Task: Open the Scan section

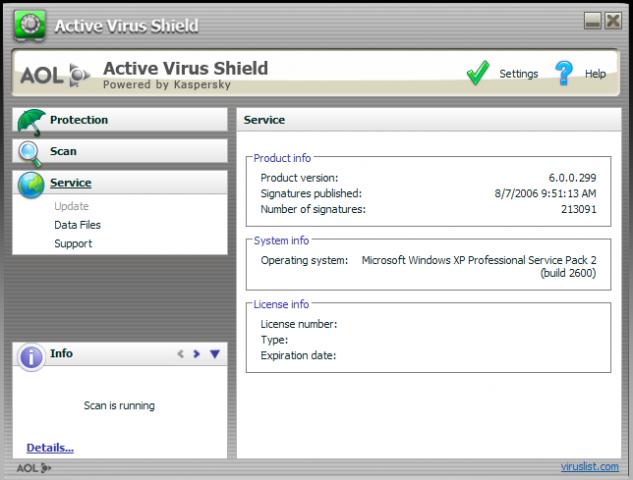Action: [x=120, y=151]
